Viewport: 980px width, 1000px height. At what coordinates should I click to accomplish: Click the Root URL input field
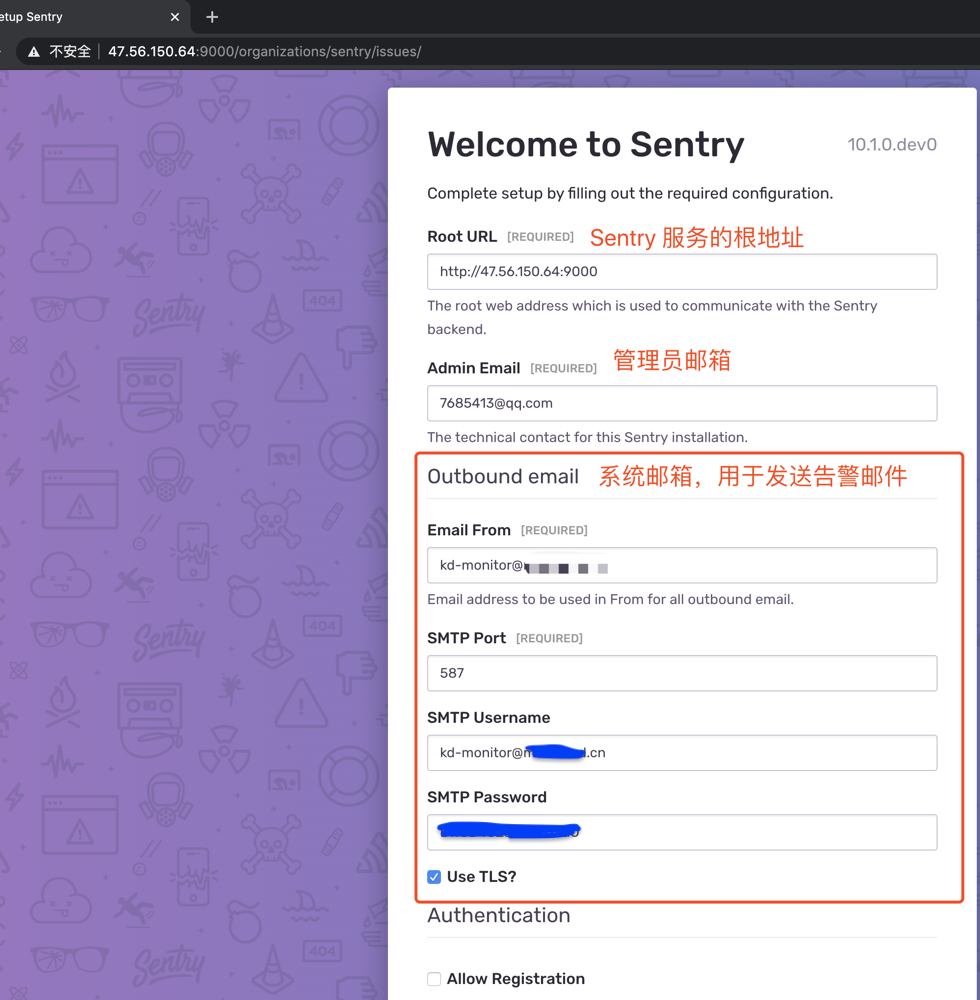pos(682,272)
